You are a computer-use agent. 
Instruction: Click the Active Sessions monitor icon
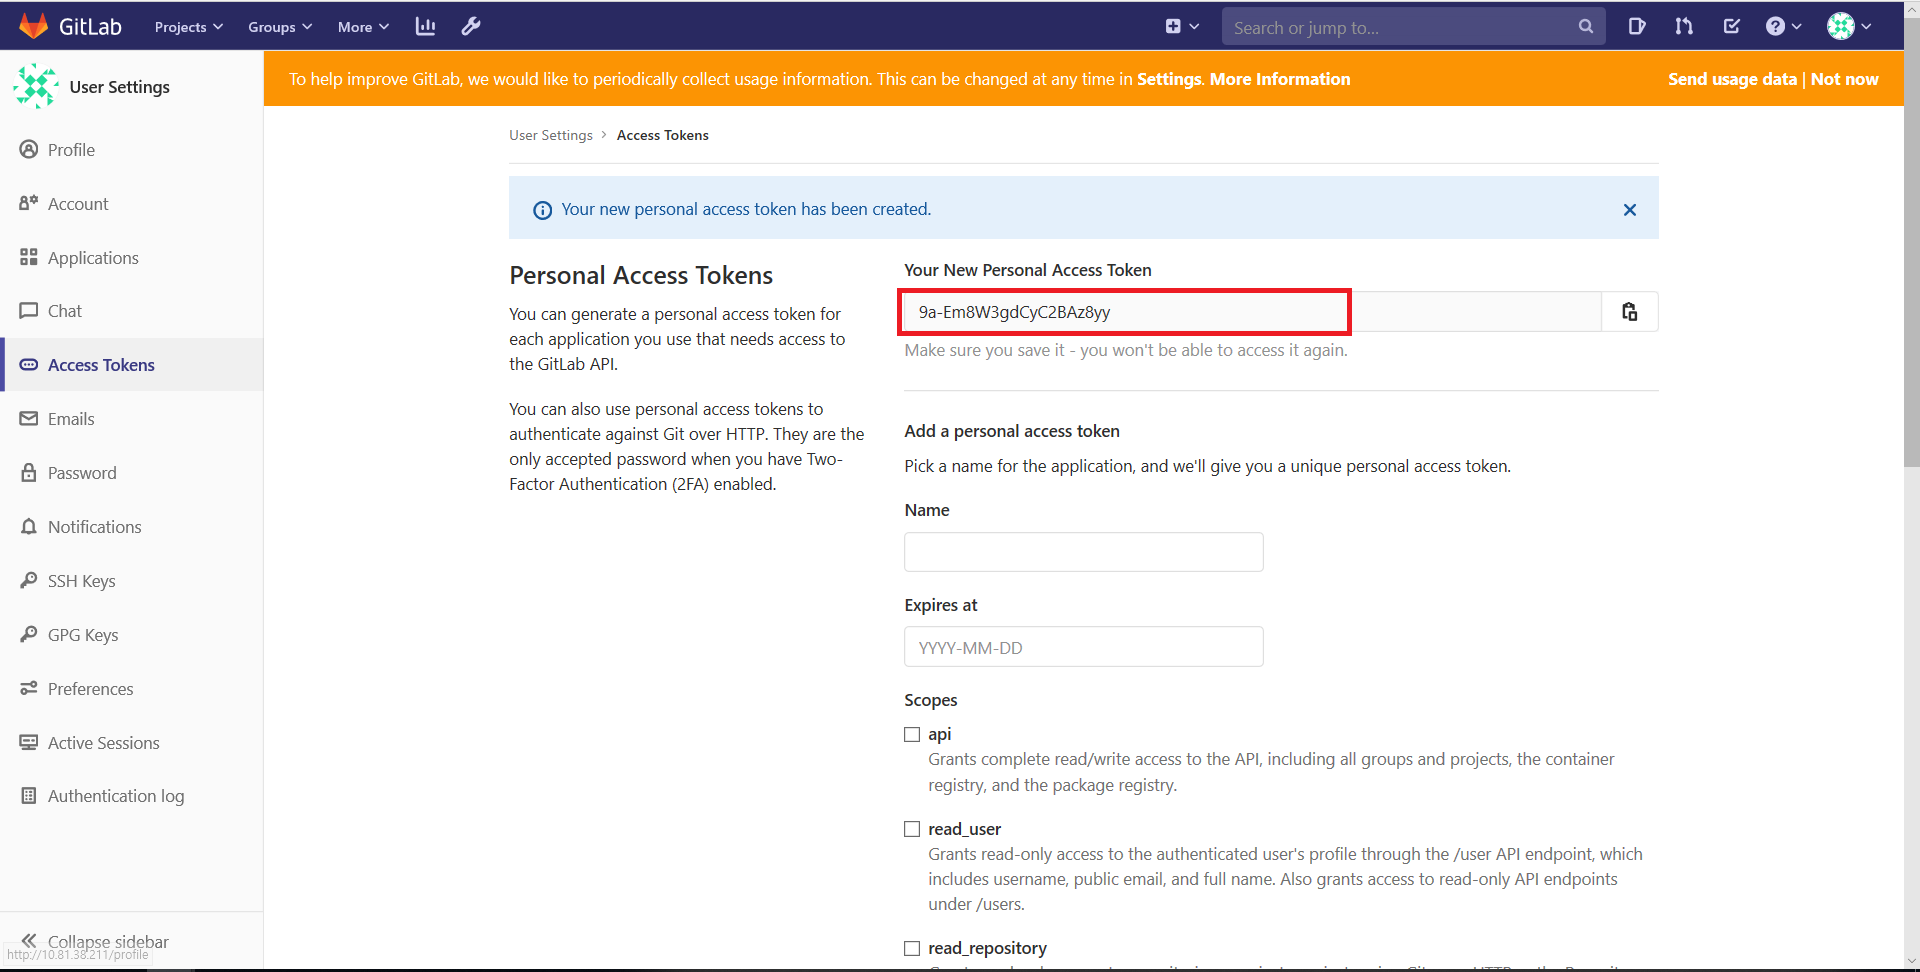point(29,742)
